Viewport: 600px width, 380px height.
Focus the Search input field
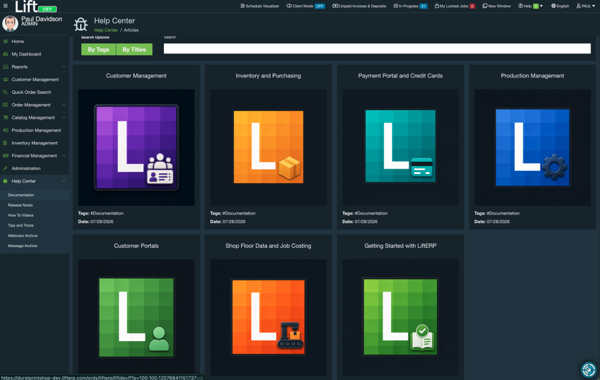tap(377, 48)
